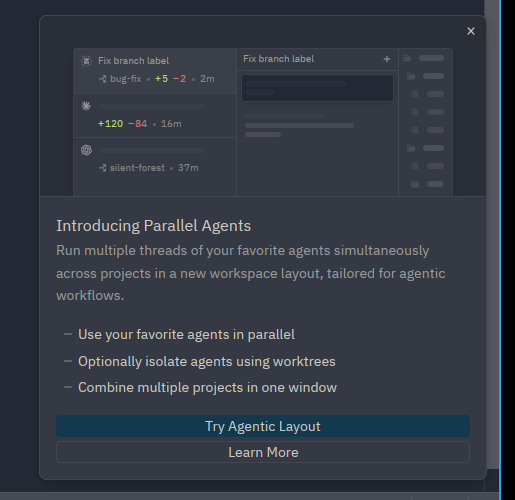The width and height of the screenshot is (515, 500).
Task: Click the OpenAI logo icon in third thread
Action: (86, 150)
